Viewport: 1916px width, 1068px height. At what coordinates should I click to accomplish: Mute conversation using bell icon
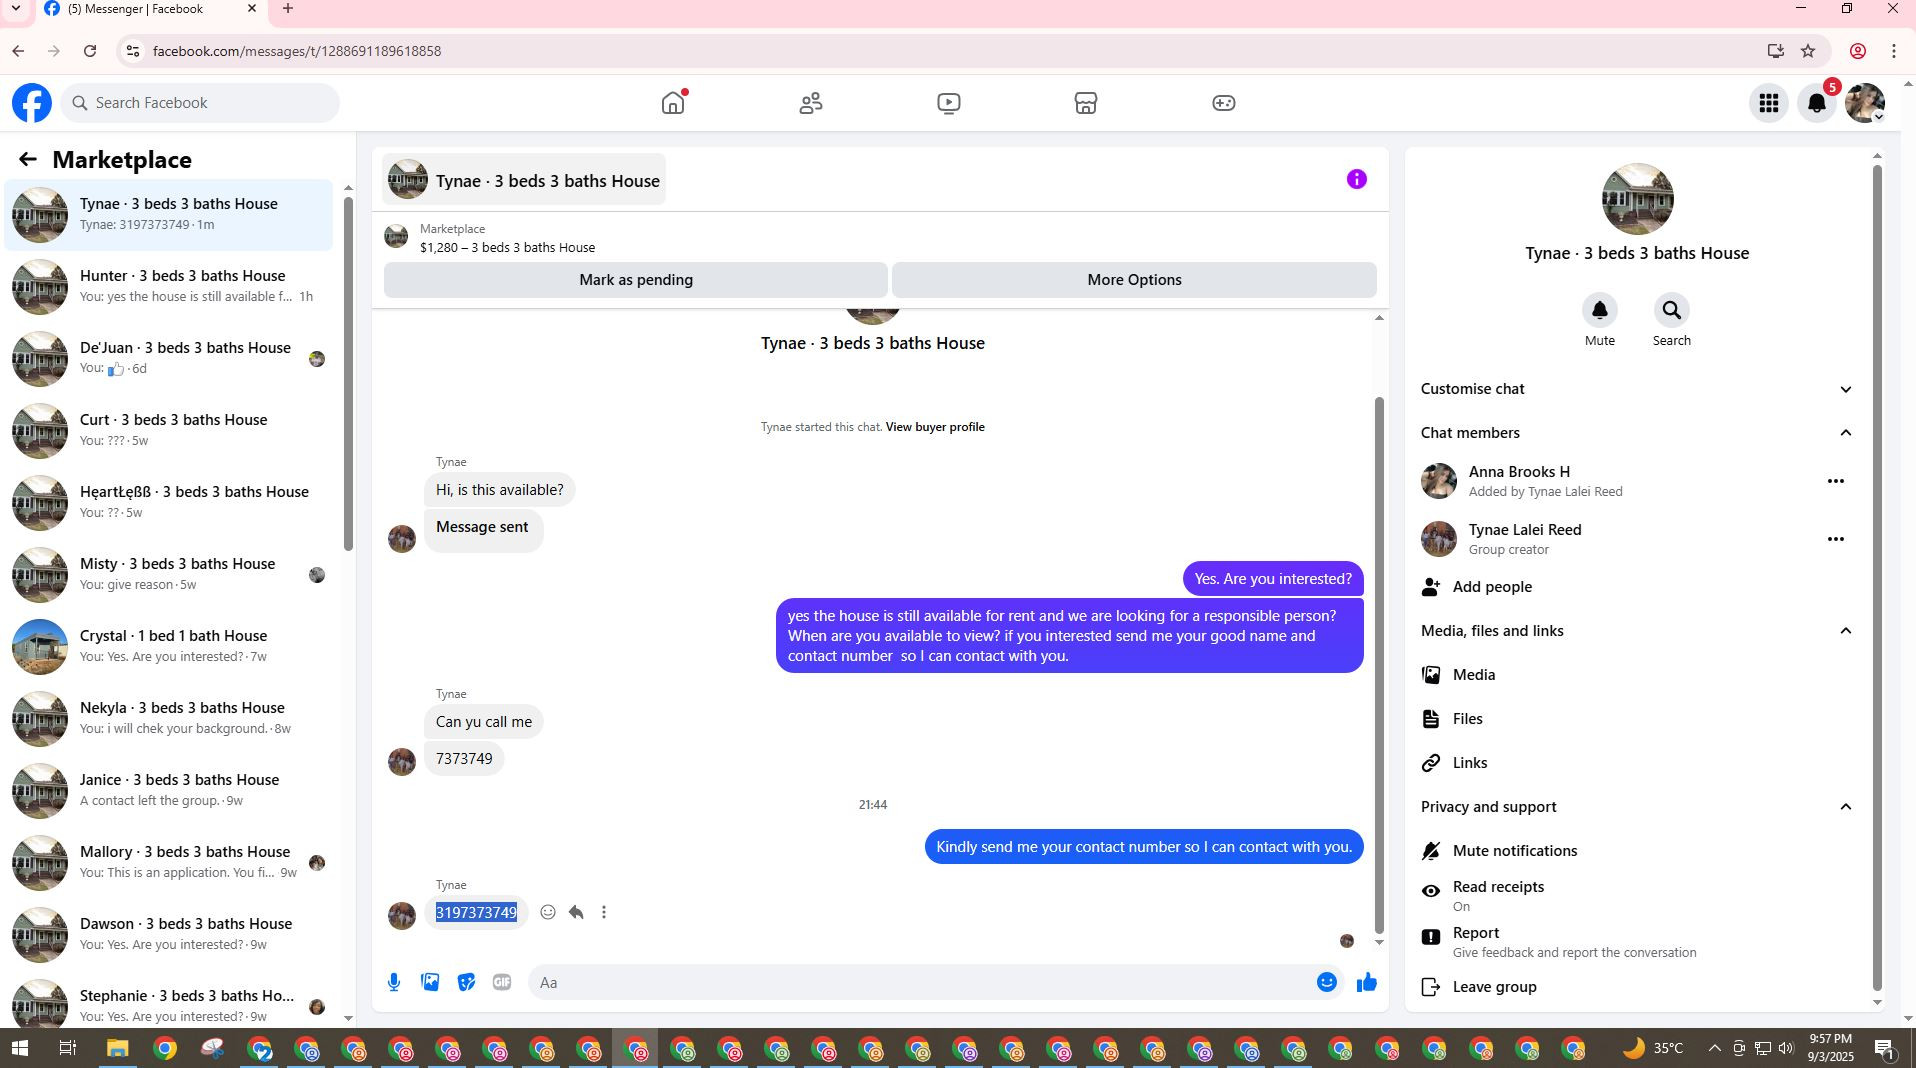(1600, 311)
